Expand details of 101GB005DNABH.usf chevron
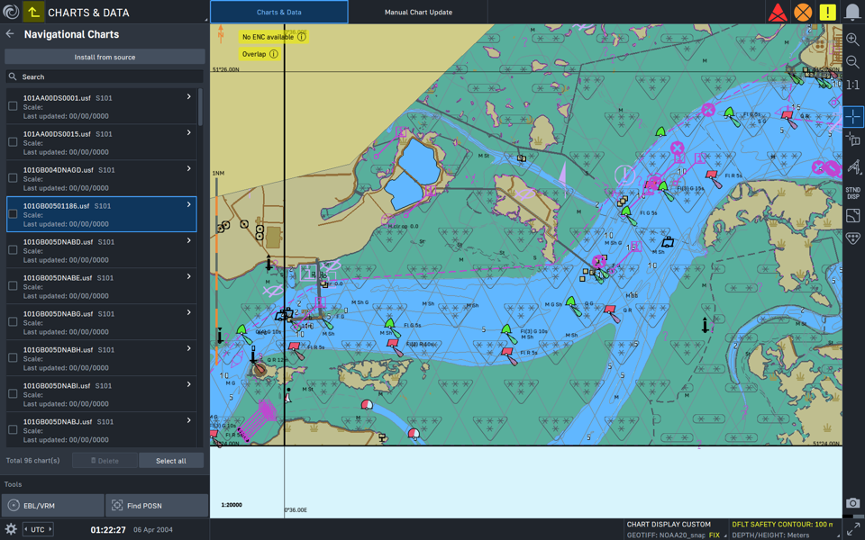Screen dimensions: 866x541 pyautogui.click(x=189, y=348)
